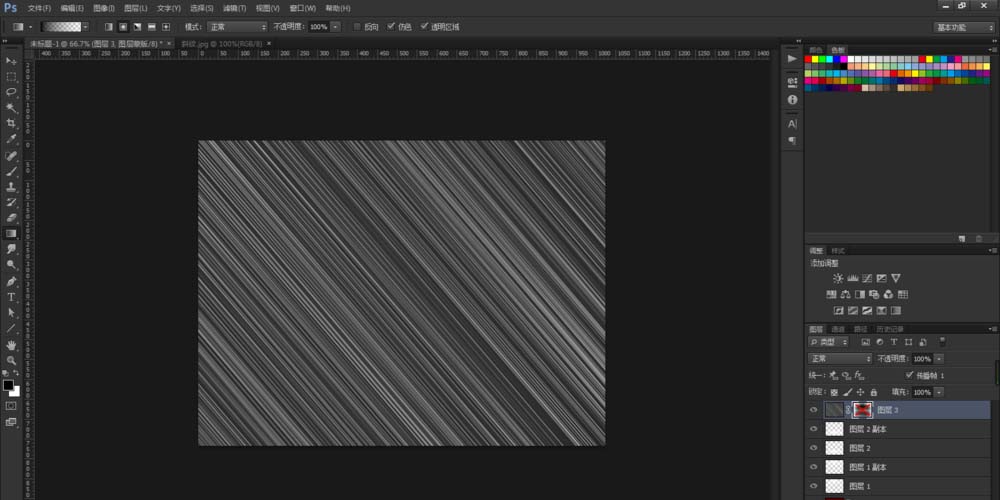Uncheck the 仿色 (Dither) checkbox

pos(391,27)
